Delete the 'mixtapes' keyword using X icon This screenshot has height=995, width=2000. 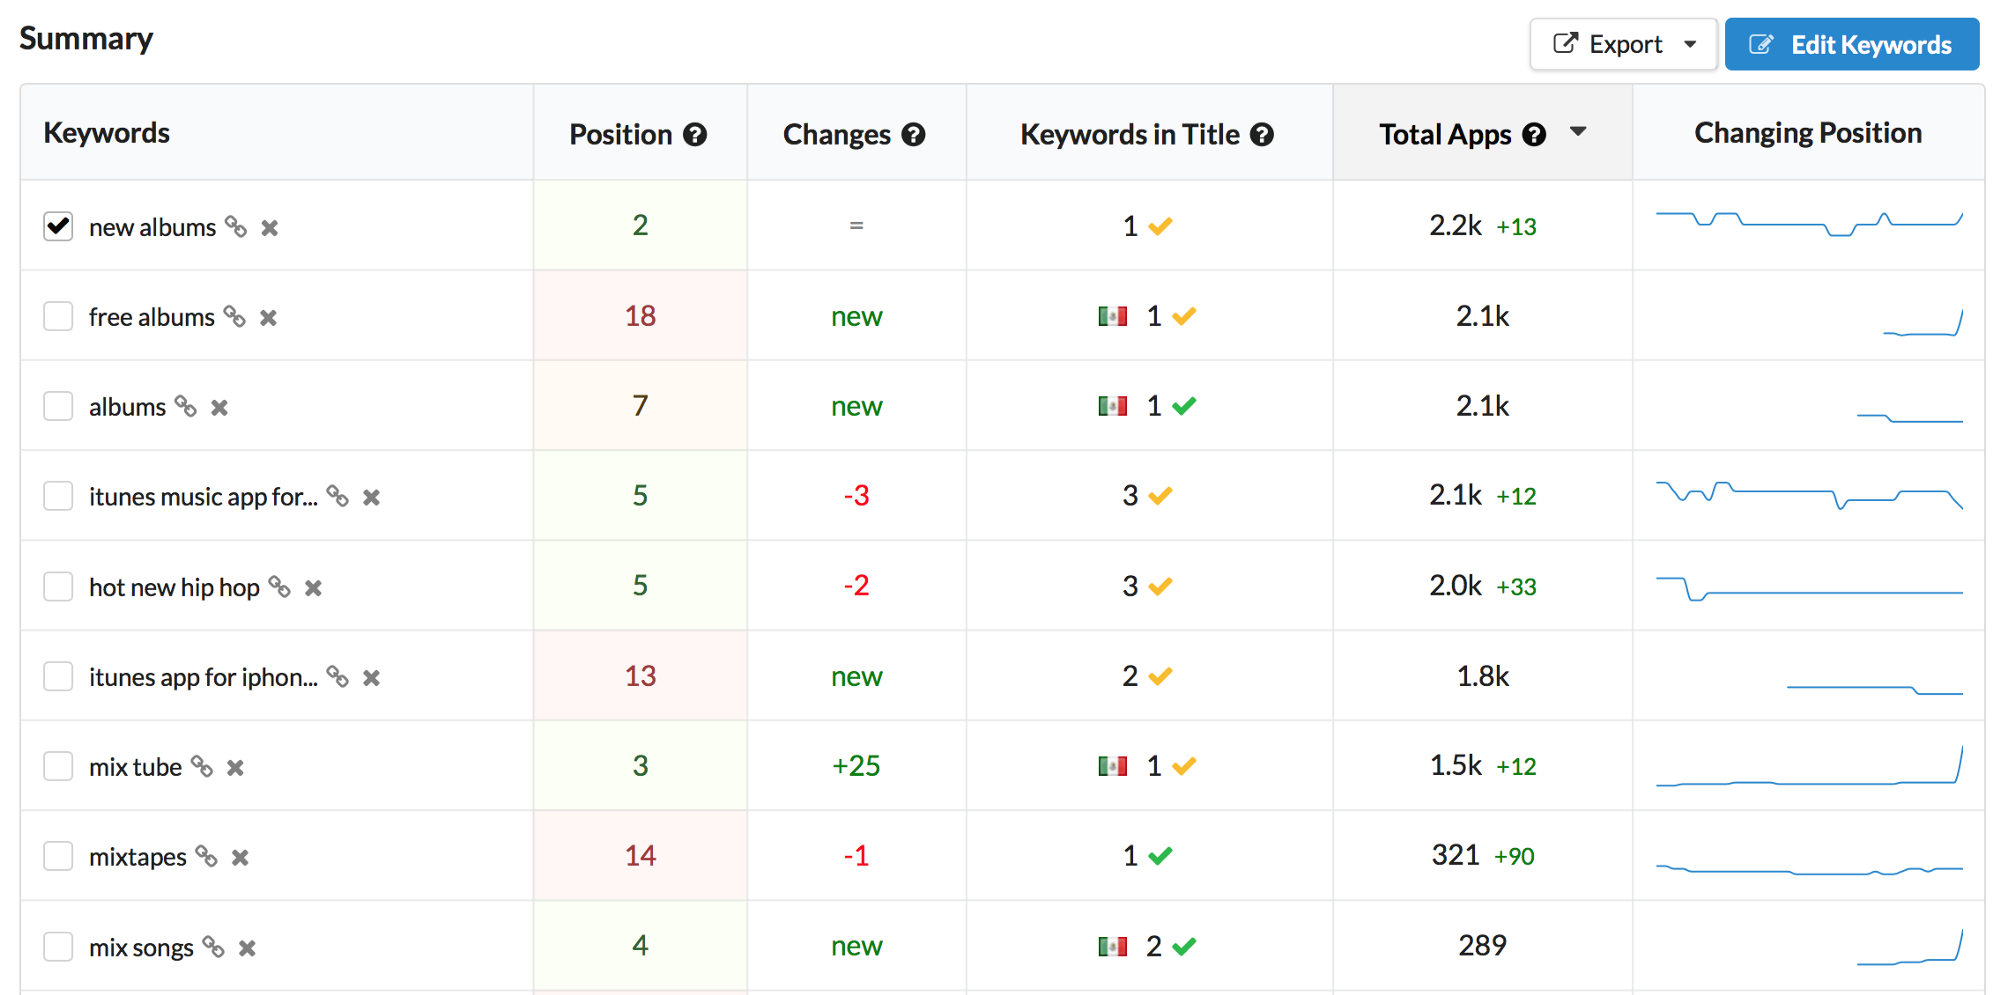pos(240,858)
